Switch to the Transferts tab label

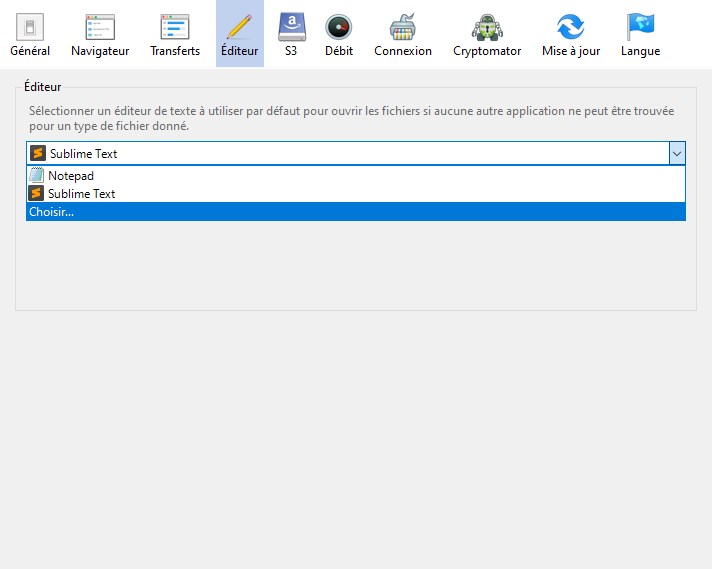[x=175, y=51]
